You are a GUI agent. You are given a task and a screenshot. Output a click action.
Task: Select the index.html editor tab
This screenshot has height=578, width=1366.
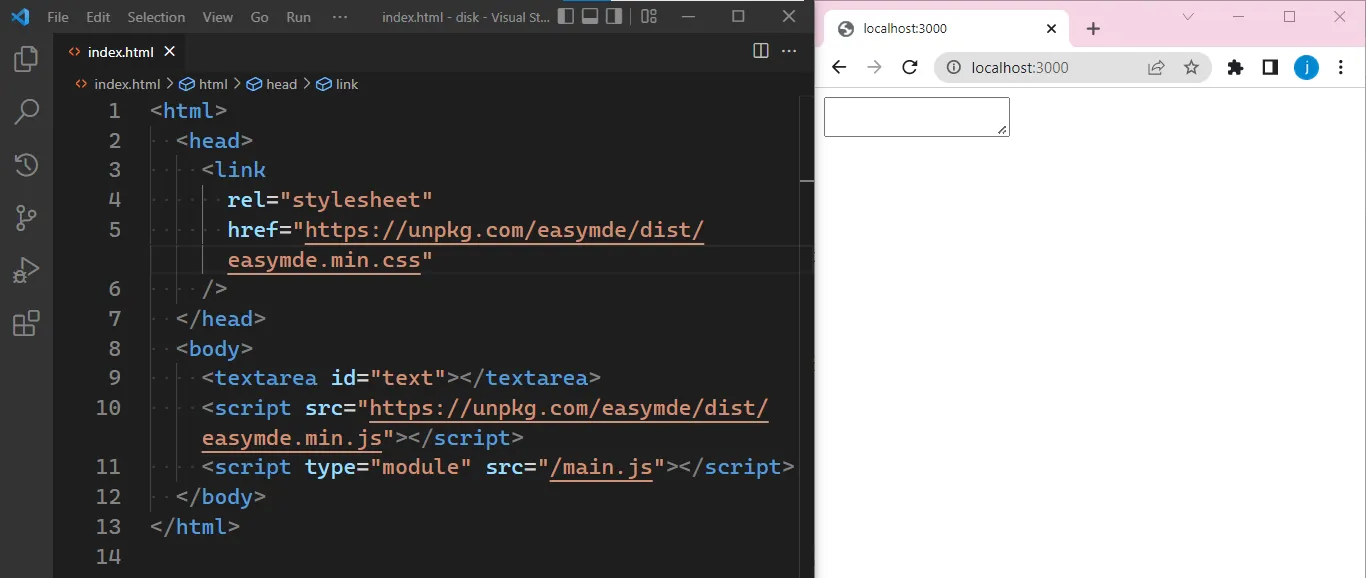pyautogui.click(x=120, y=51)
